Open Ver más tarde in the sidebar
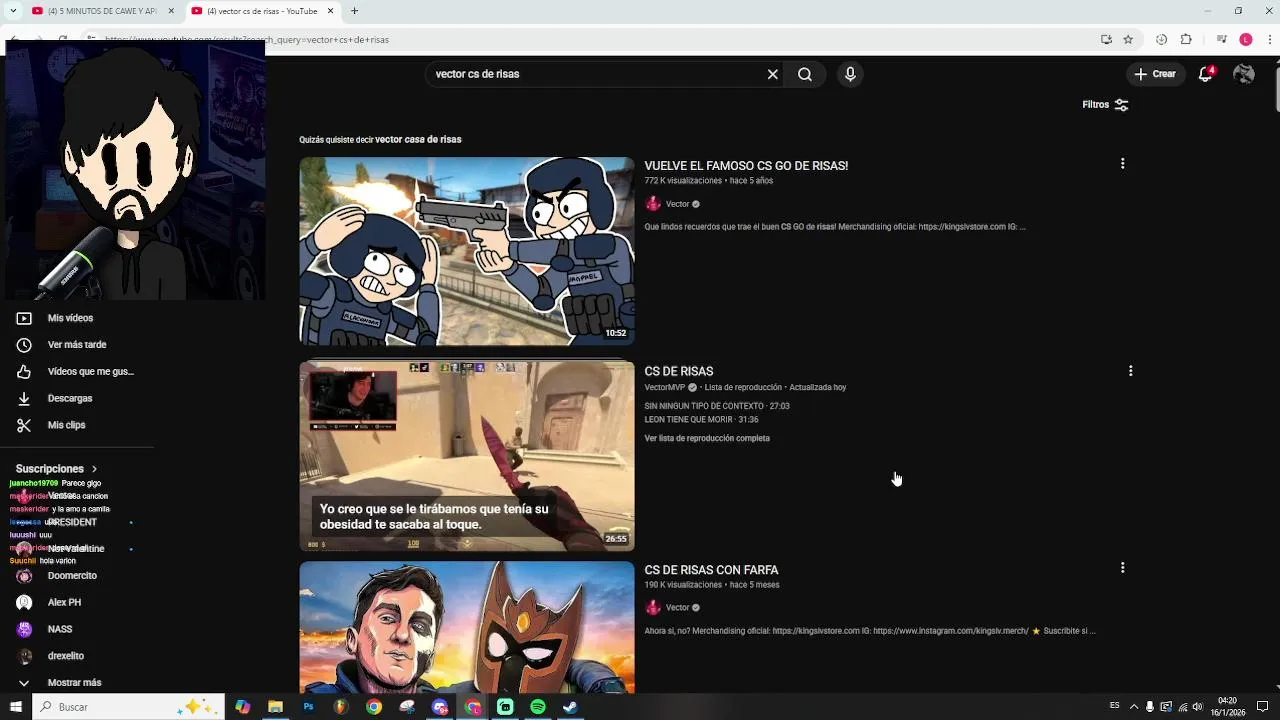This screenshot has width=1280, height=720. tap(77, 345)
